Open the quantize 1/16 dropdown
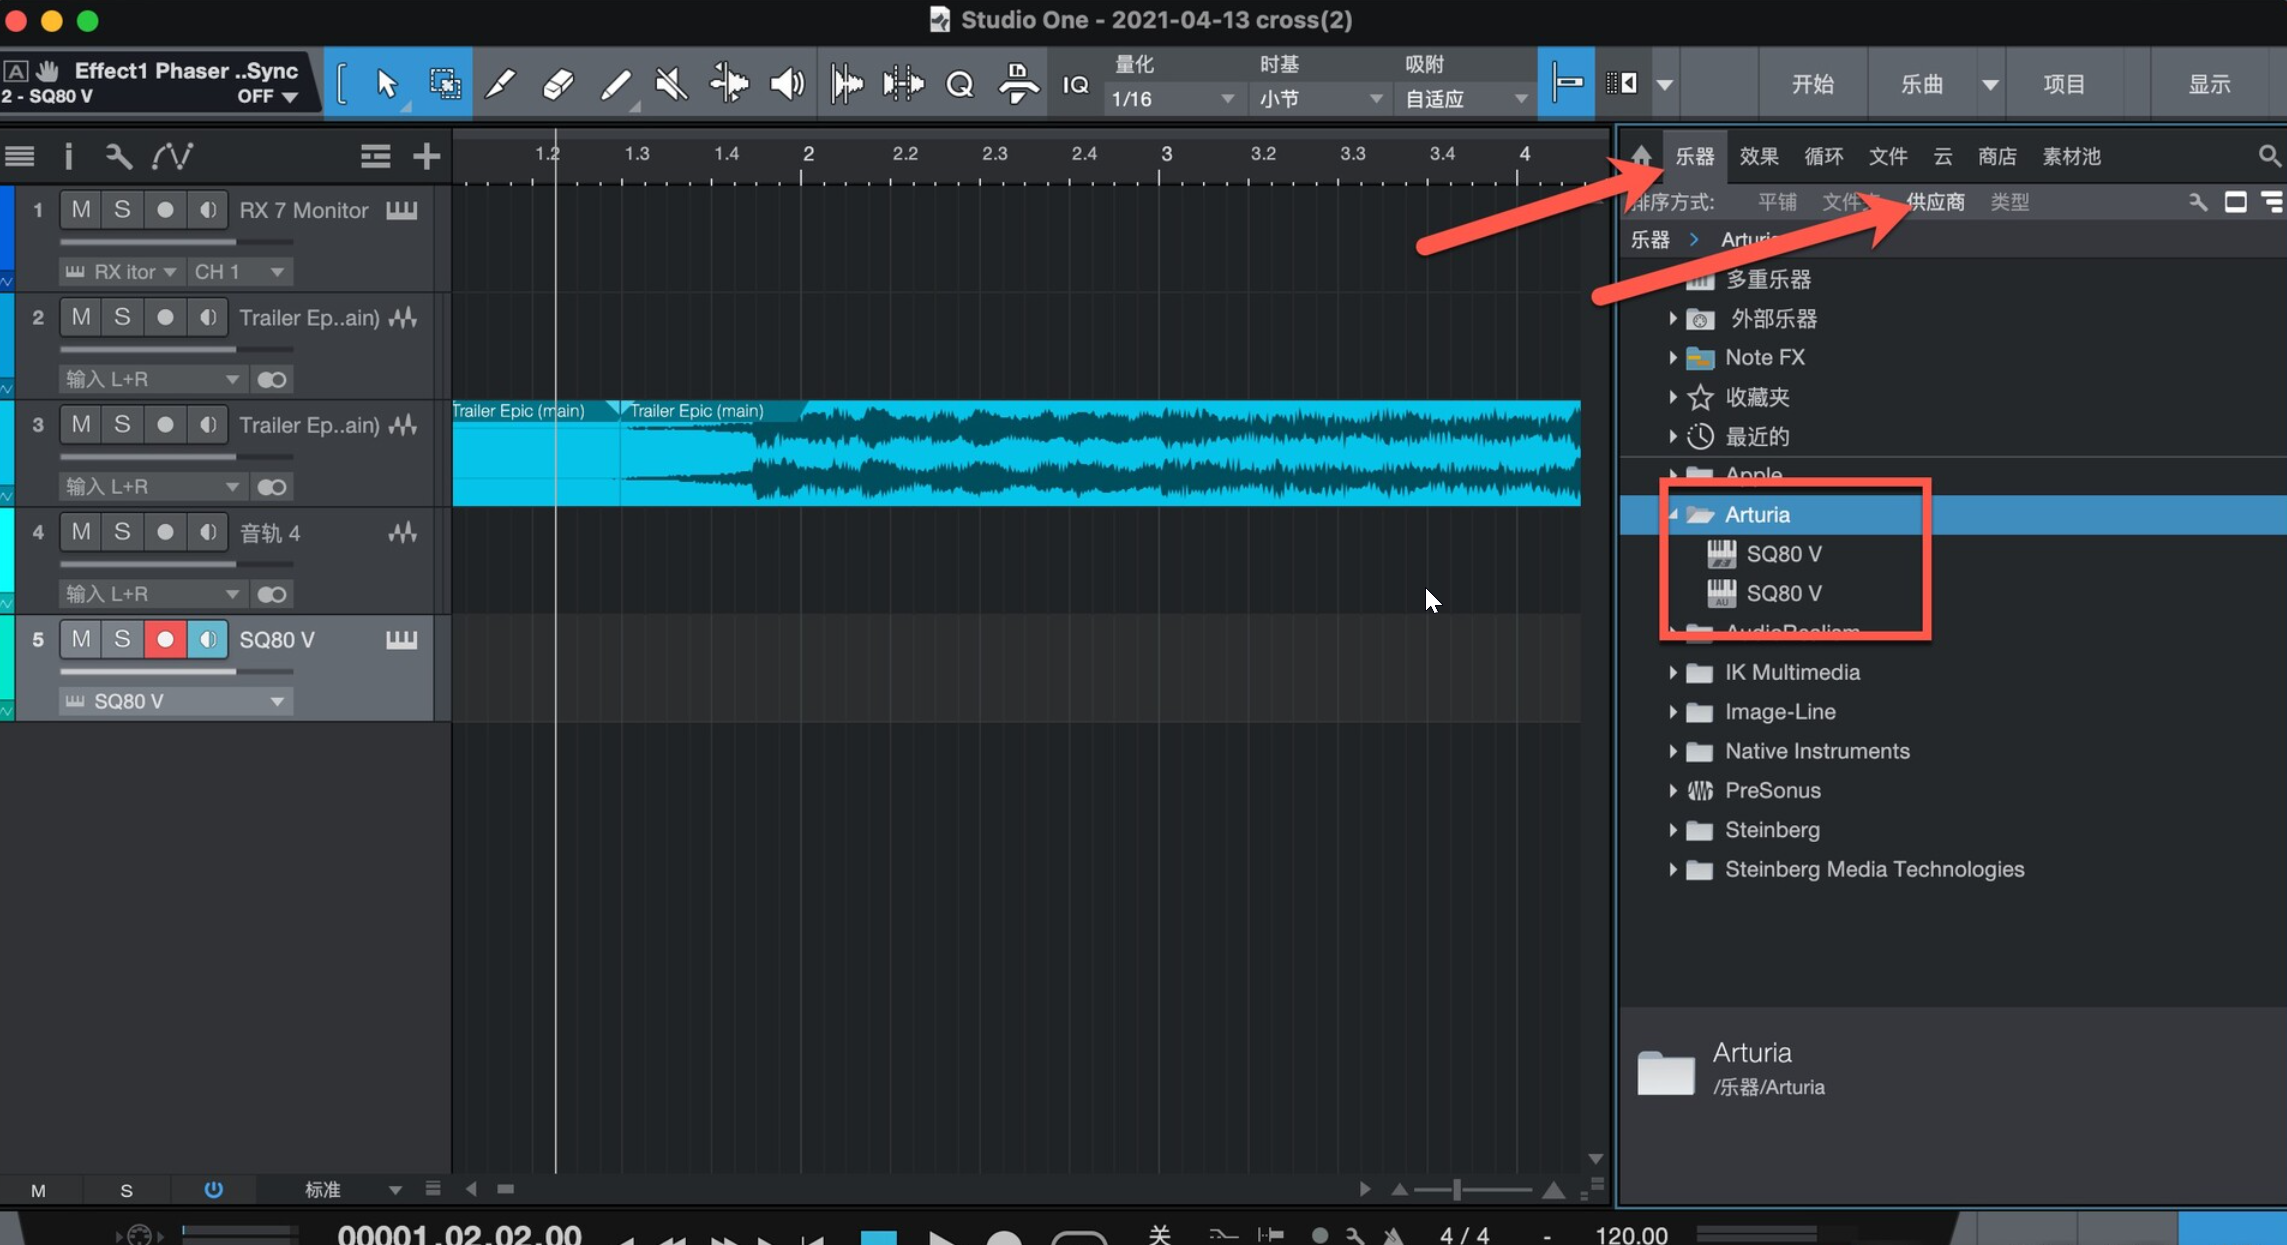Image resolution: width=2287 pixels, height=1245 pixels. coord(1170,99)
